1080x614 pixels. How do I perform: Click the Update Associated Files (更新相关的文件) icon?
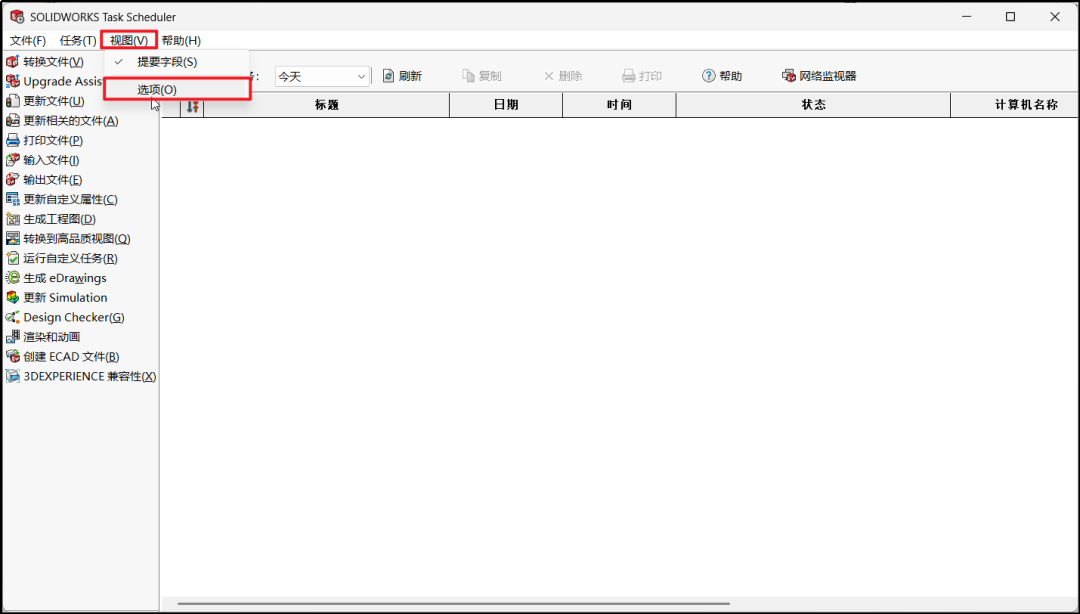click(x=12, y=121)
